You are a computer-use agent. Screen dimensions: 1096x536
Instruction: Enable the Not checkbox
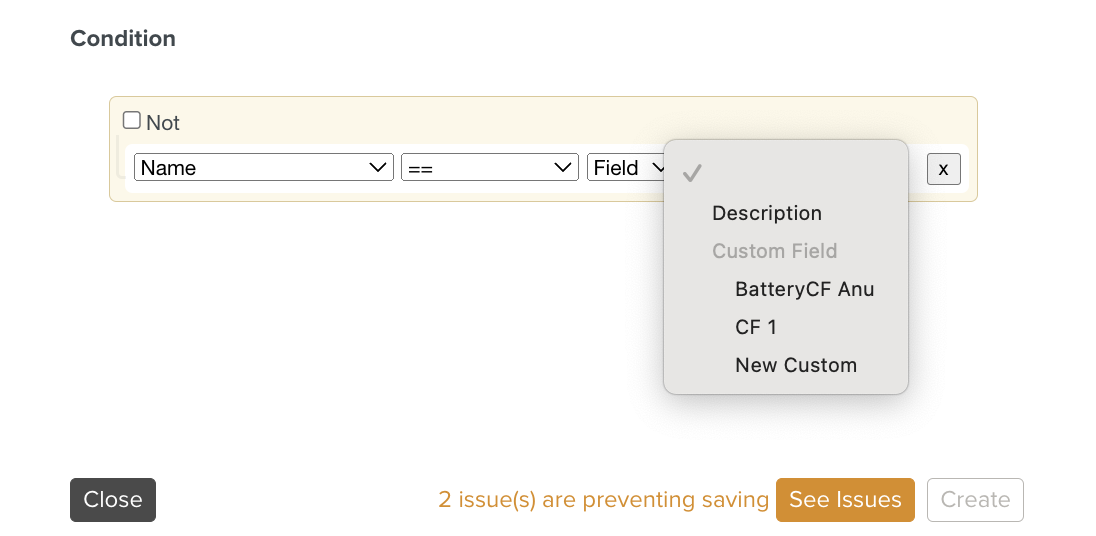click(x=132, y=121)
